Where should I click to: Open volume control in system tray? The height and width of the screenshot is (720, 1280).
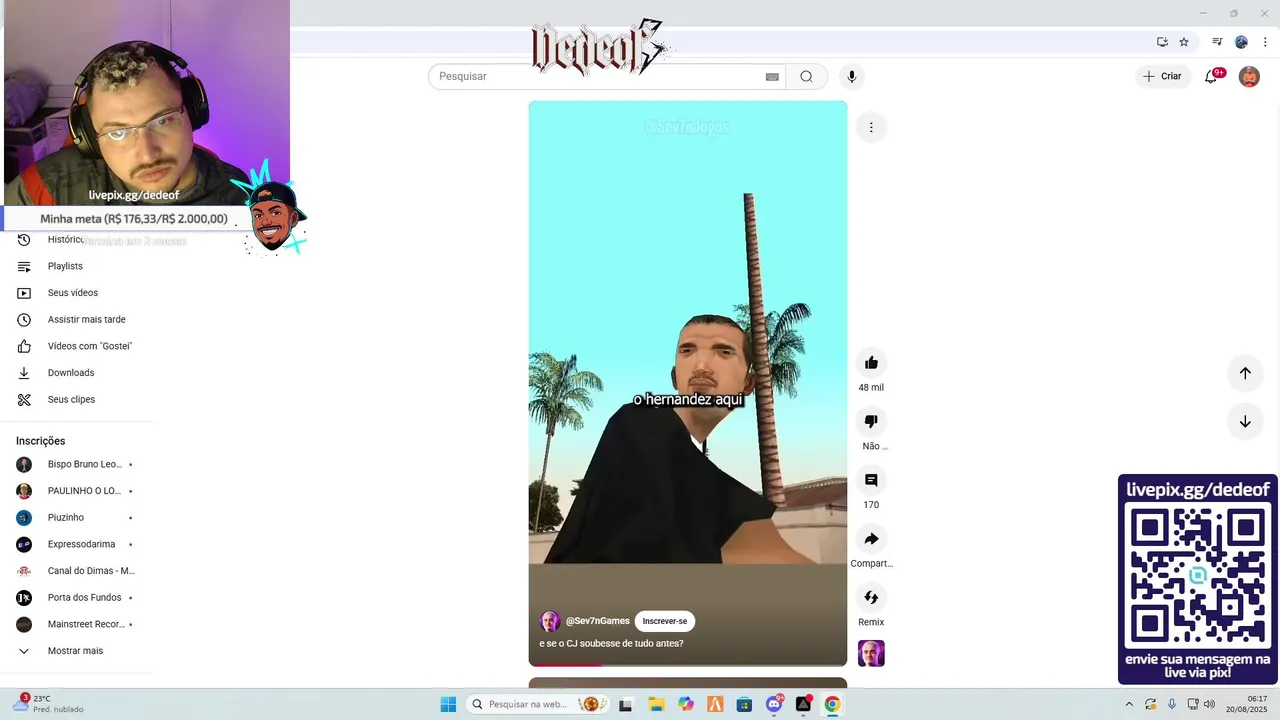(1209, 704)
